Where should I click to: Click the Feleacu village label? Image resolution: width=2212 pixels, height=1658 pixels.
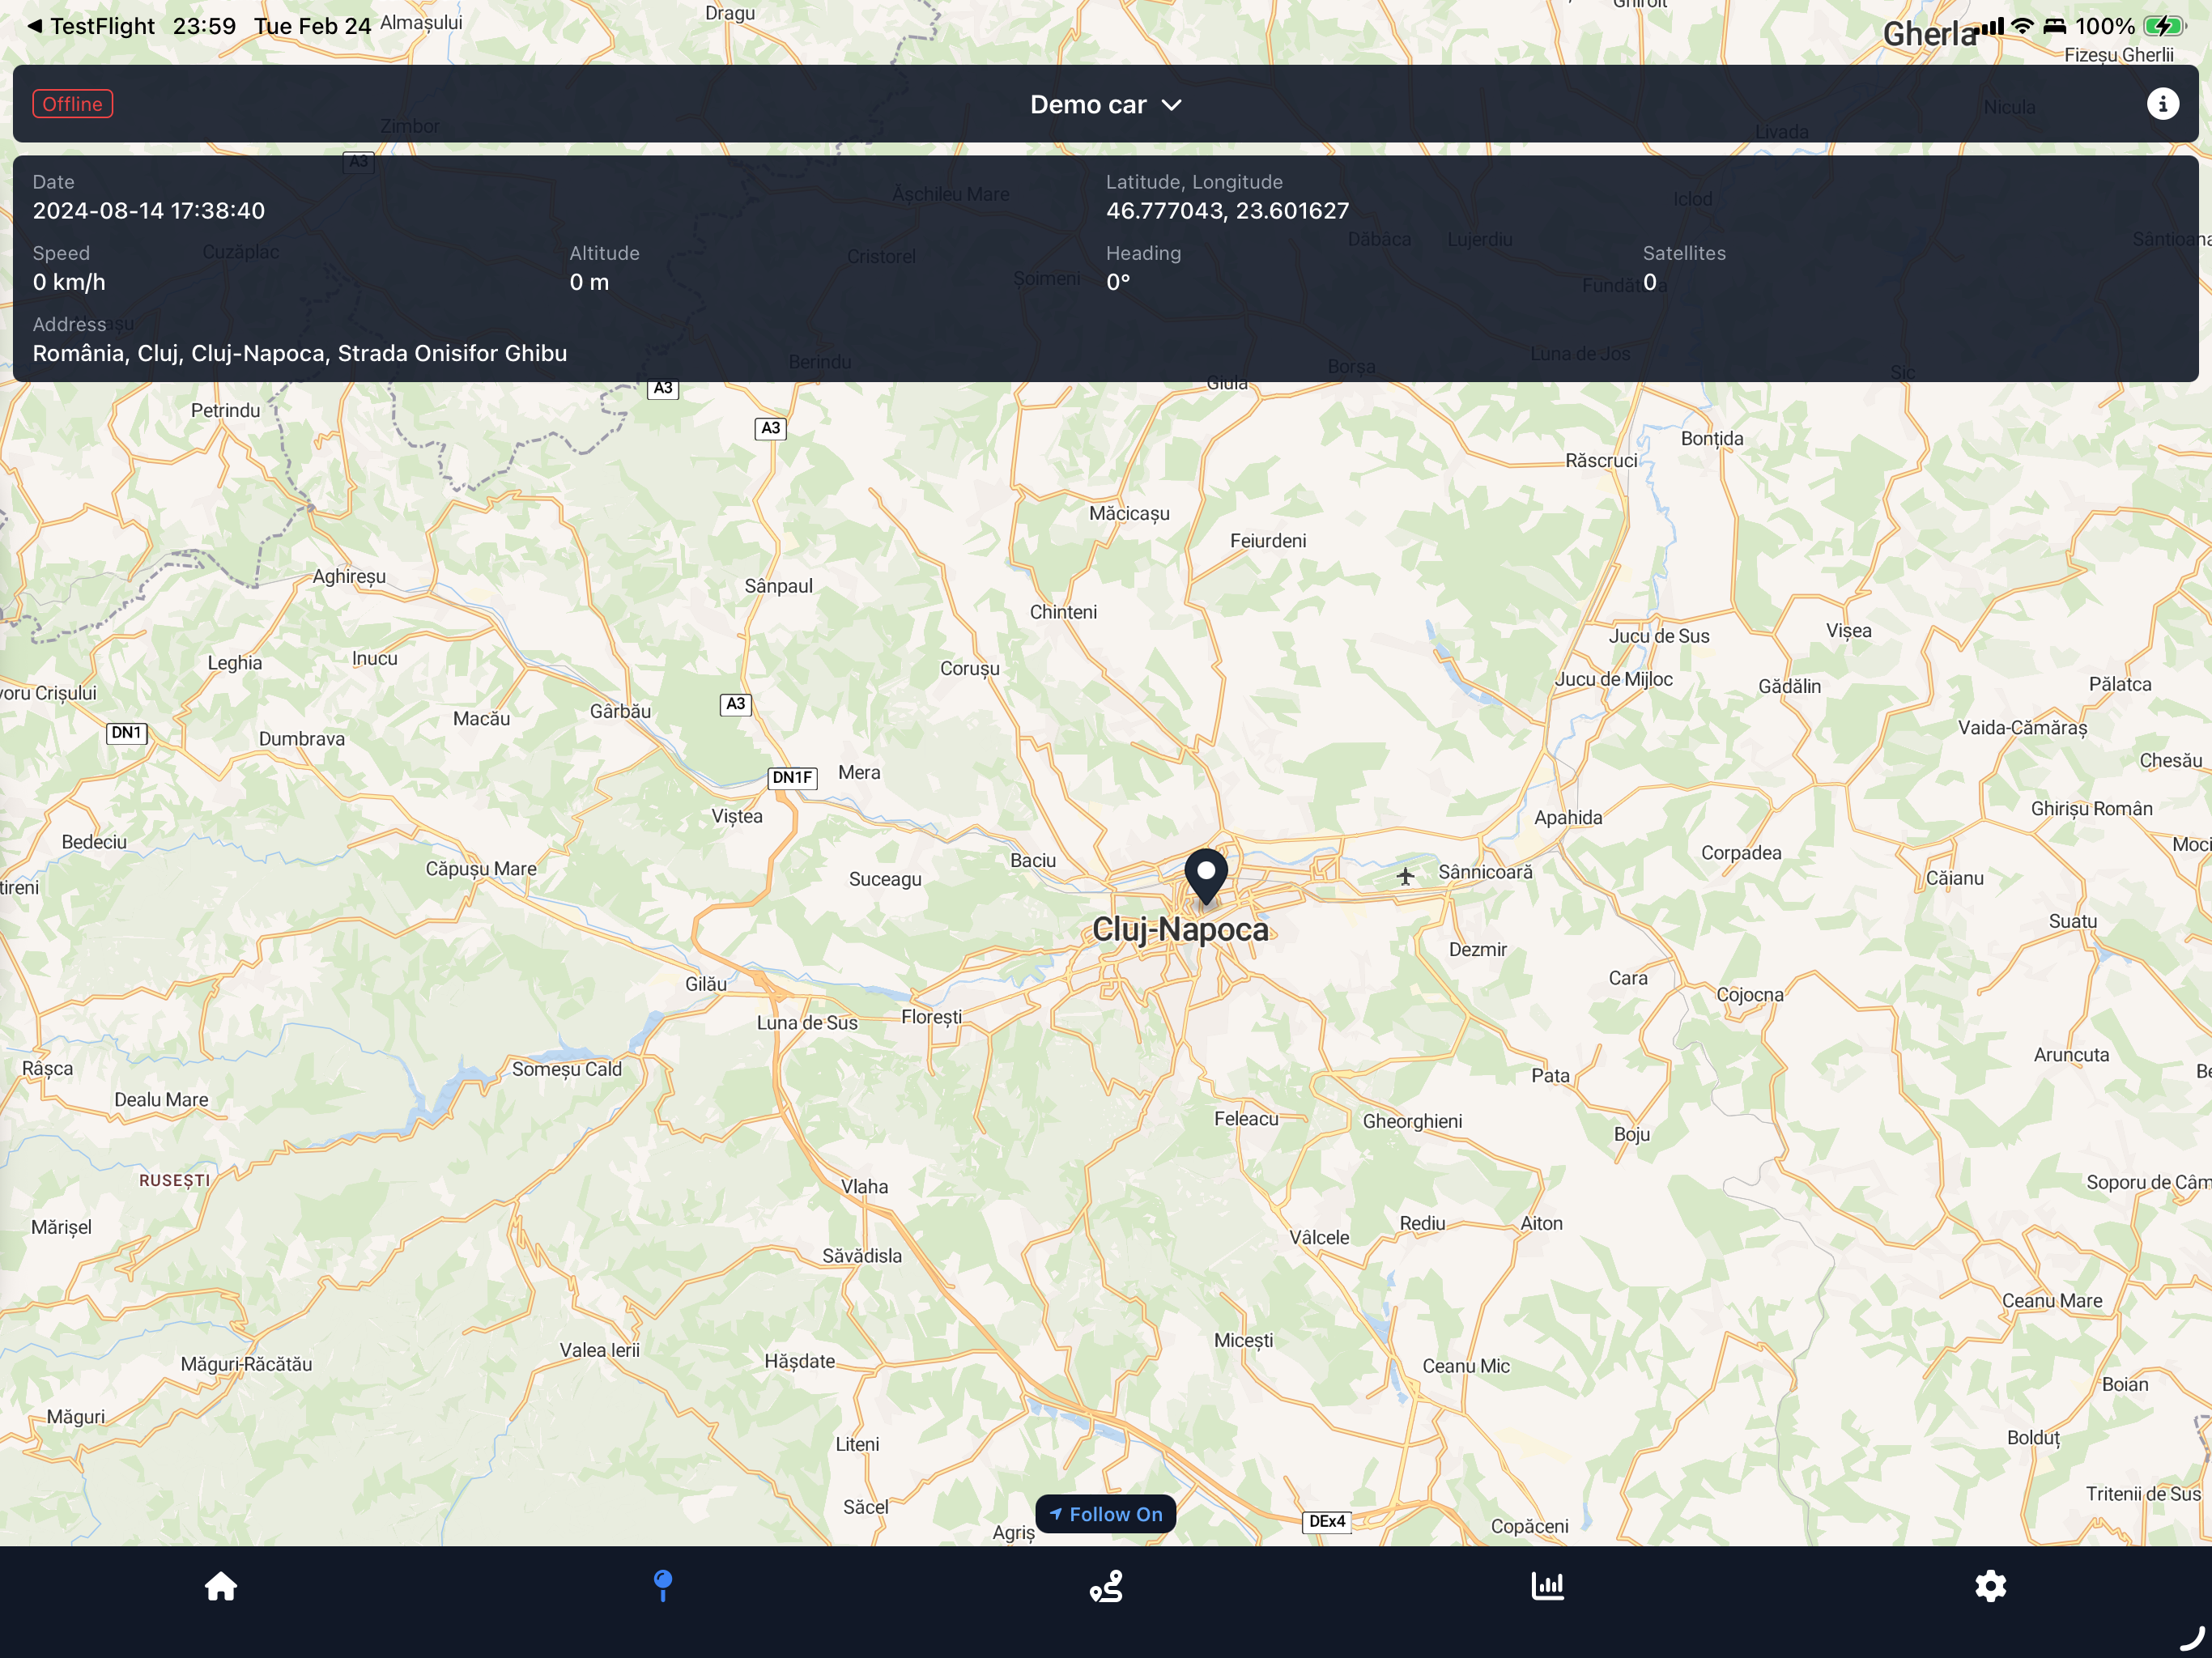tap(1246, 1120)
